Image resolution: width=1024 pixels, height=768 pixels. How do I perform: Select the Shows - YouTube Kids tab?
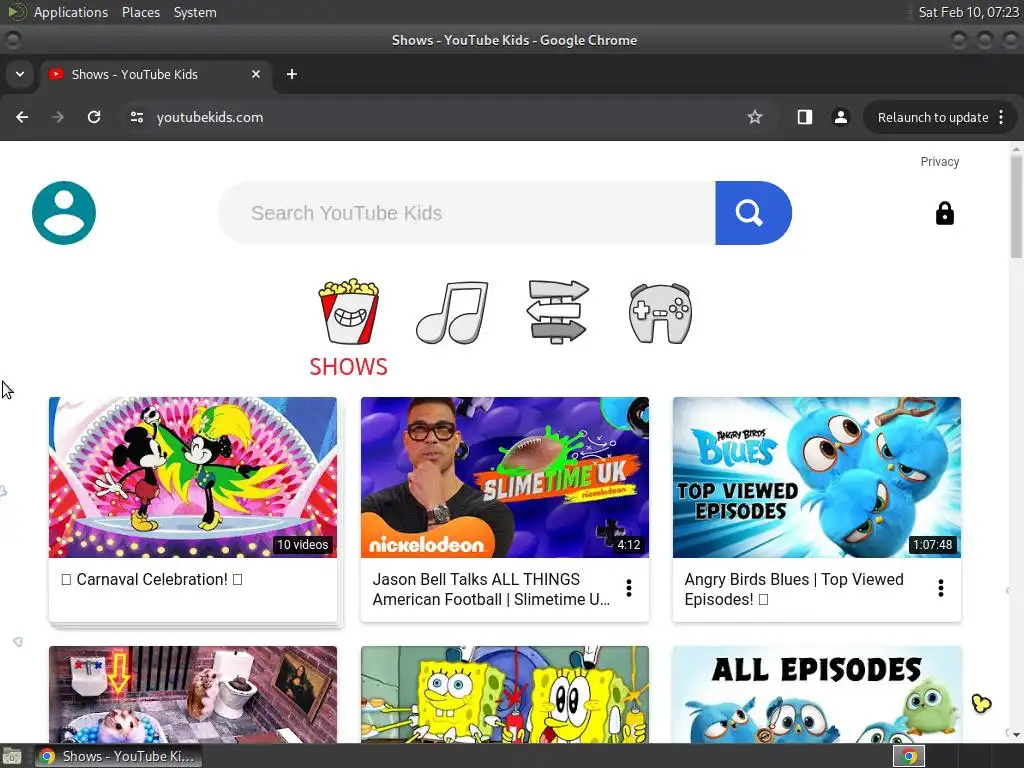tap(155, 74)
